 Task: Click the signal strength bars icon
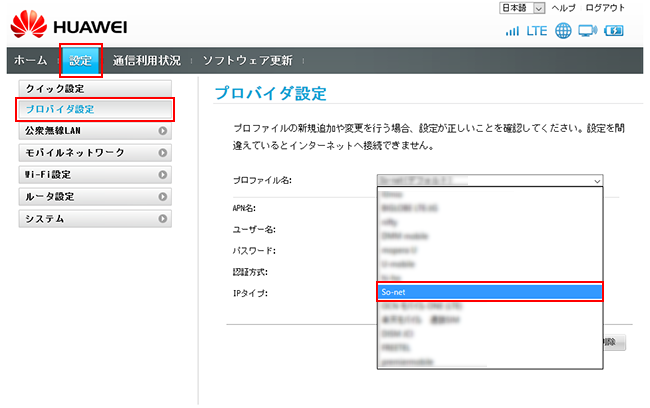click(x=513, y=31)
